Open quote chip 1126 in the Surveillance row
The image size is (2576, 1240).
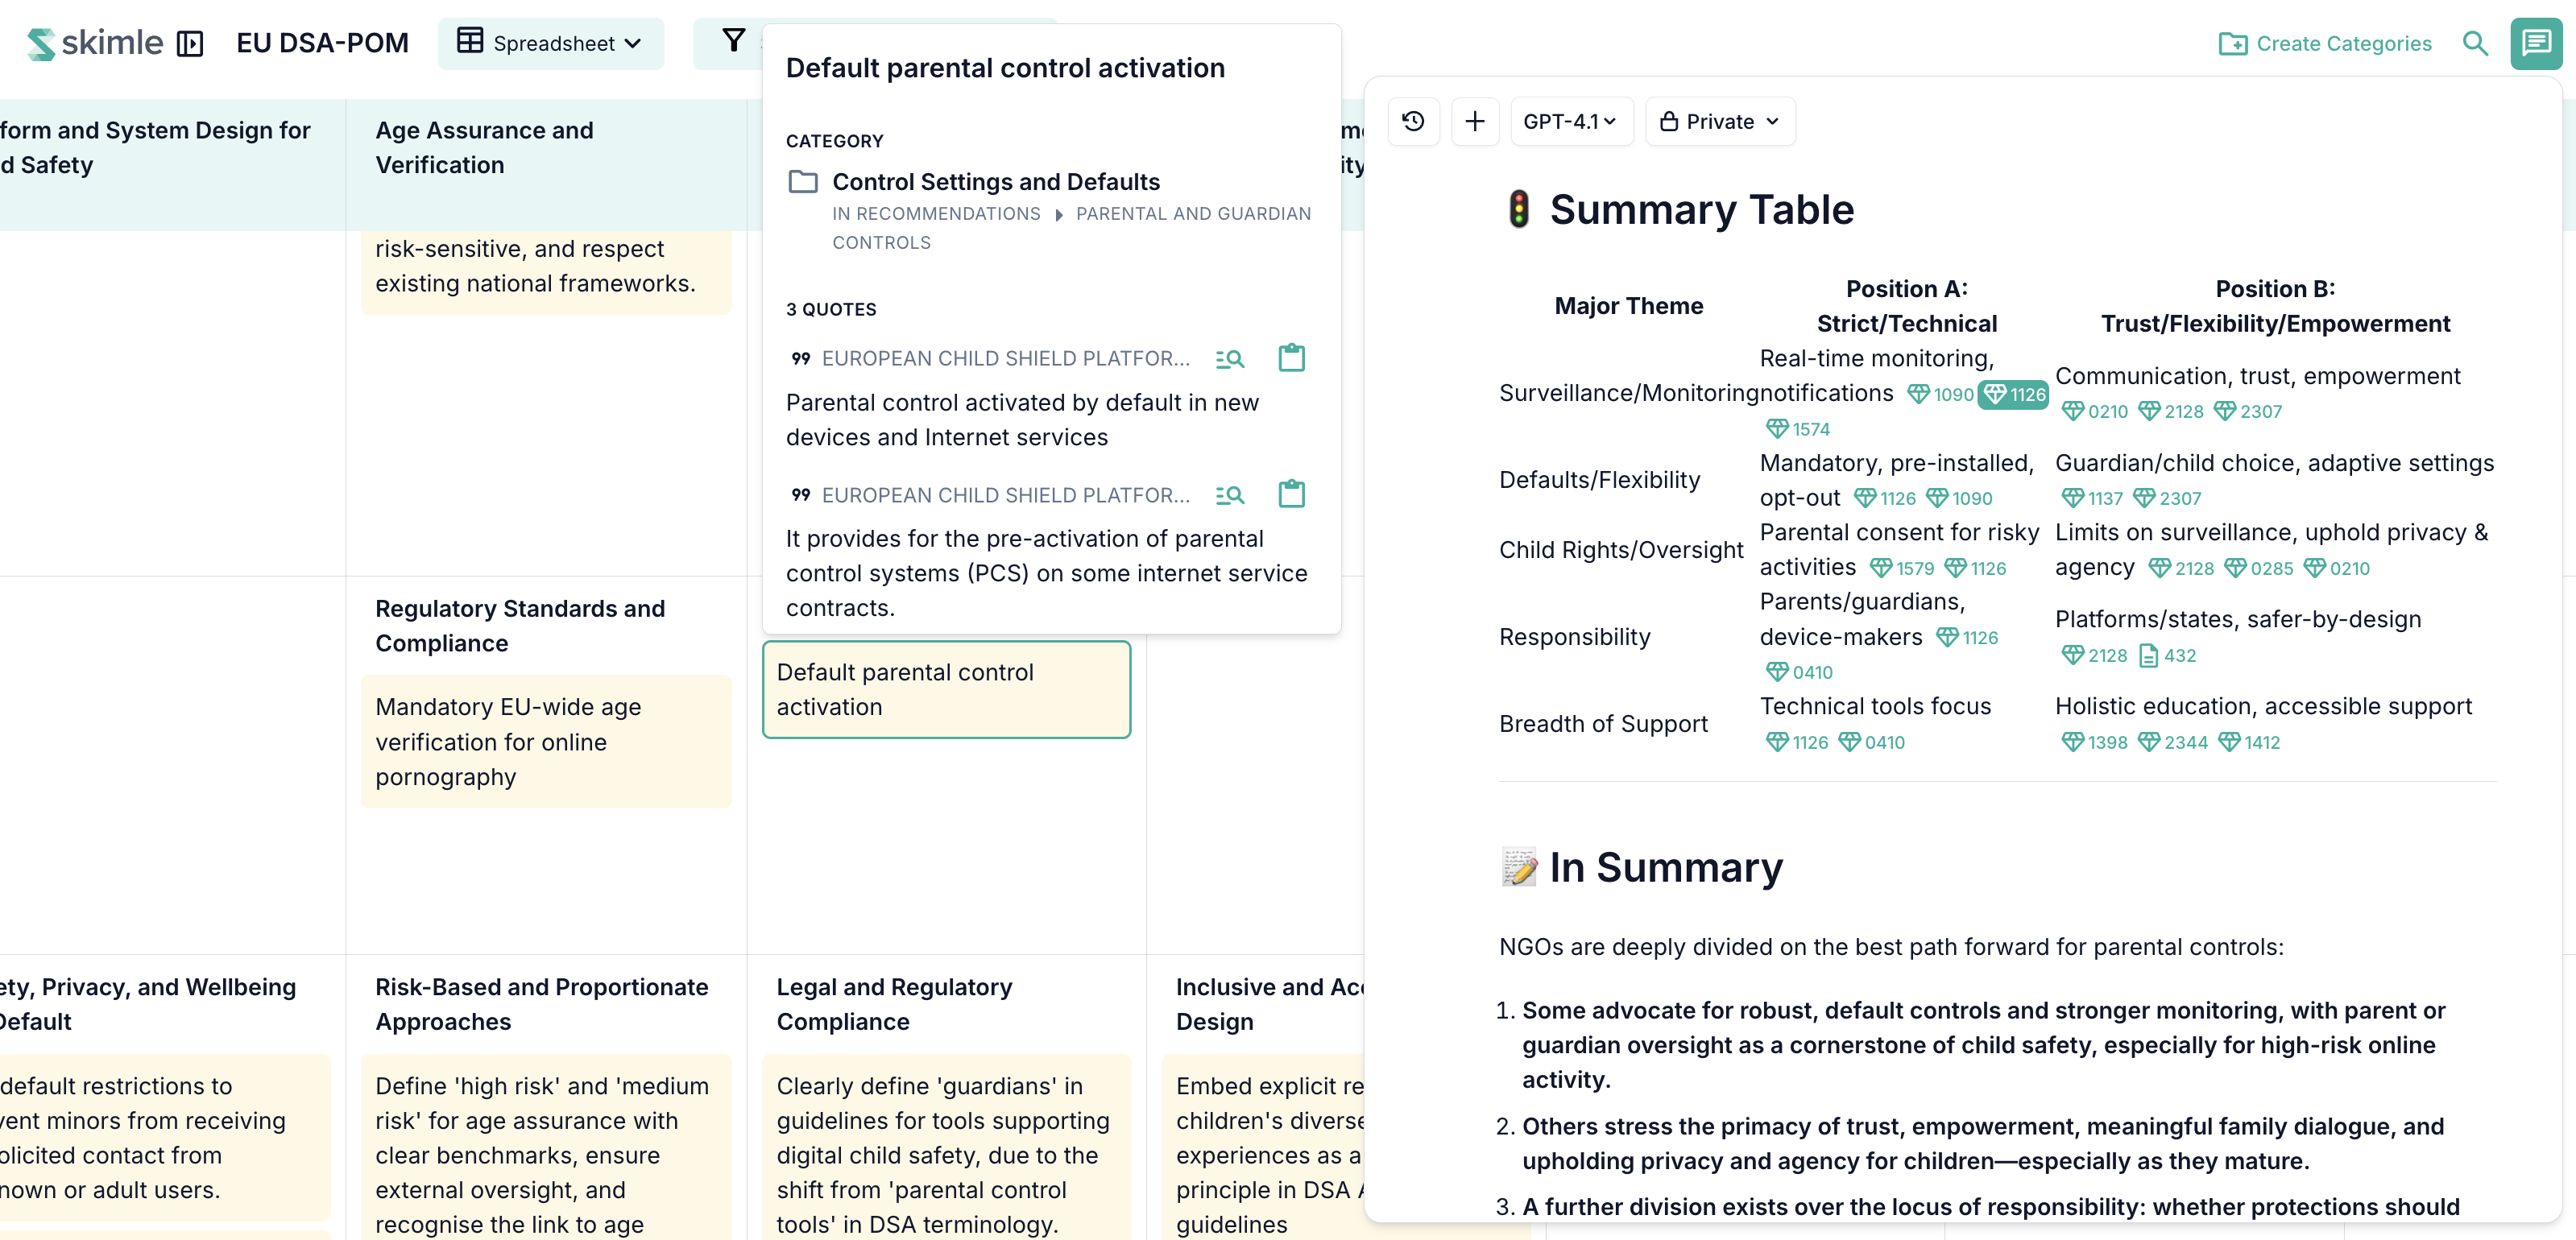2013,395
